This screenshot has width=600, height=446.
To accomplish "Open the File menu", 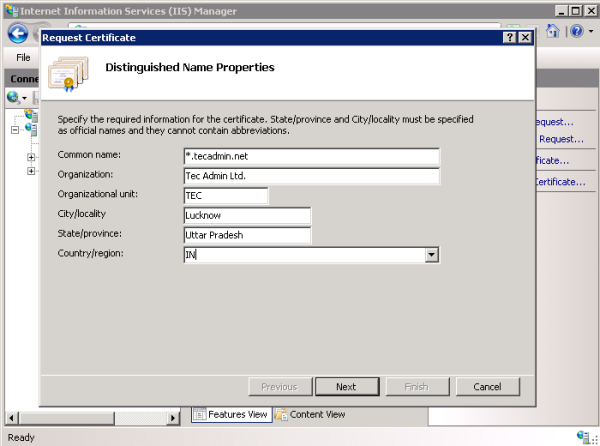I will coord(23,58).
